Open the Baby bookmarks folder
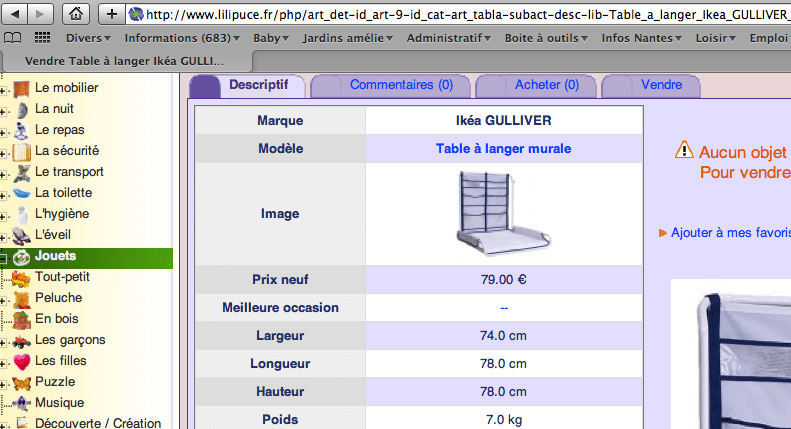791x429 pixels. 271,38
